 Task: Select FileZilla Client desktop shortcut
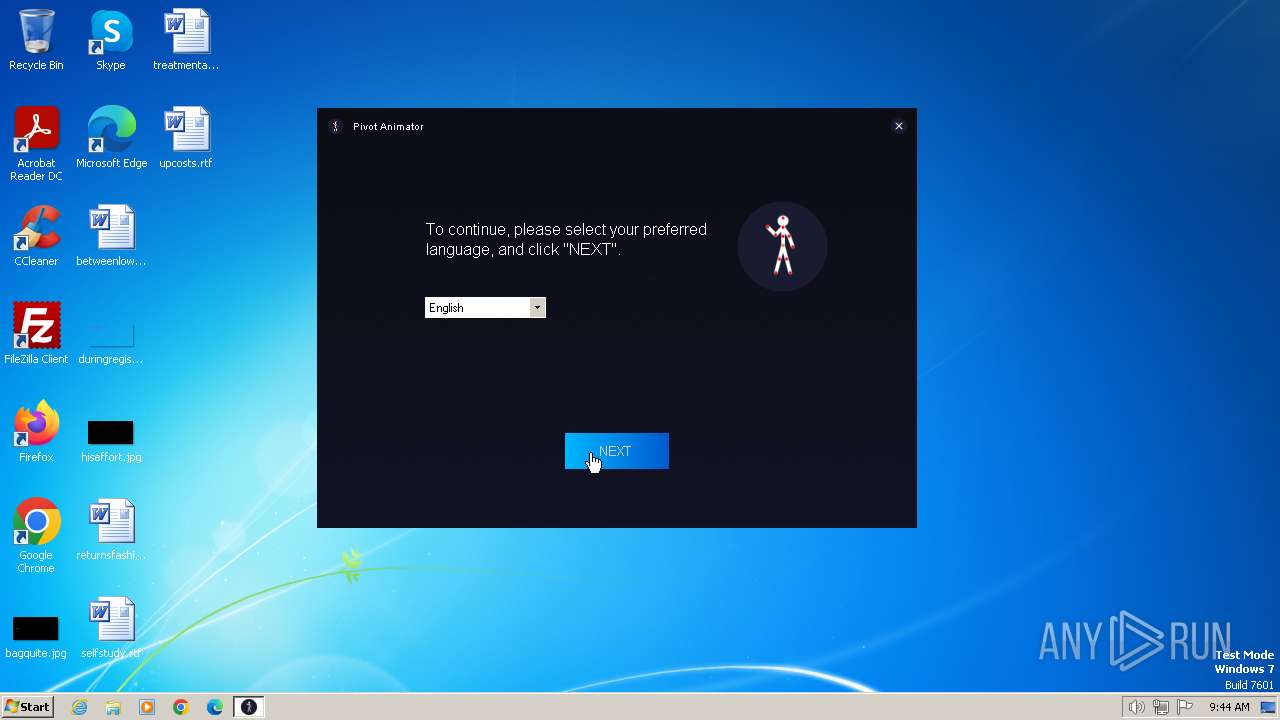pos(36,334)
